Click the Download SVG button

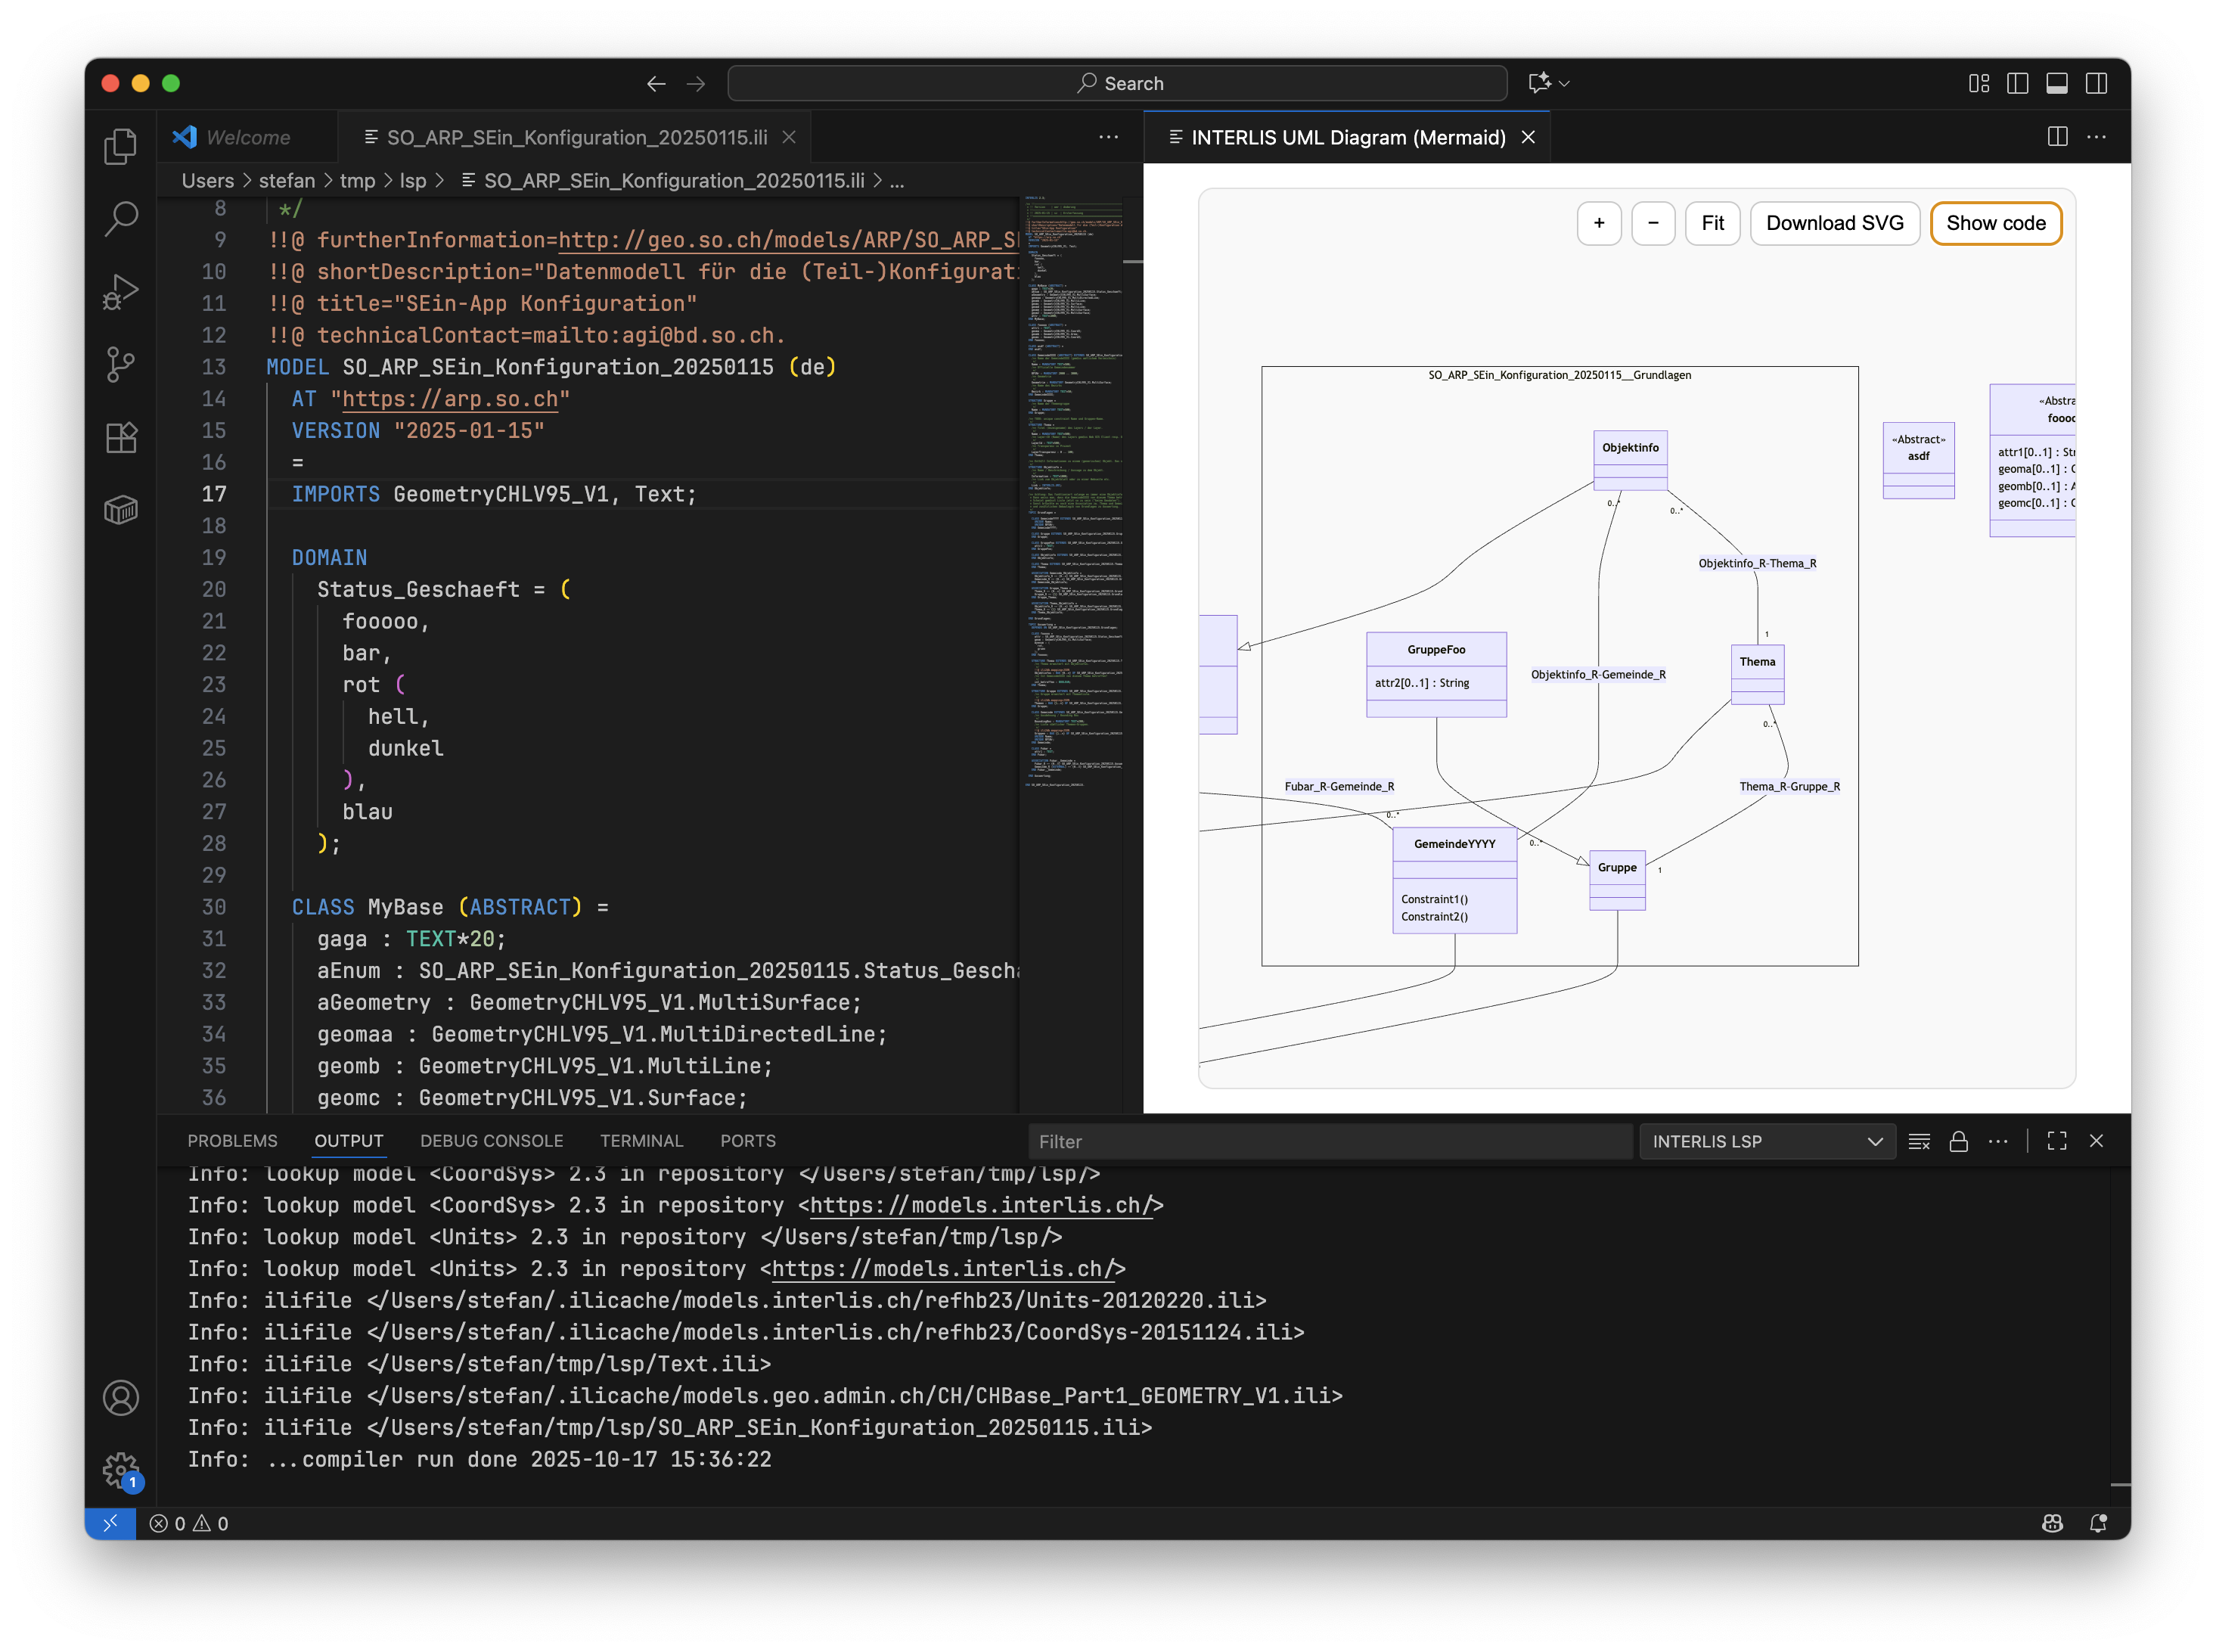click(1833, 223)
